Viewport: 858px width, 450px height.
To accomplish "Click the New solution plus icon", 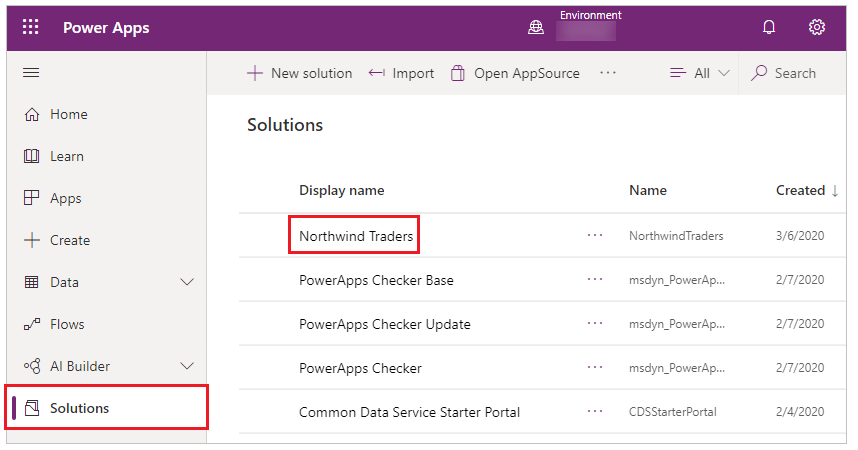I will tap(254, 73).
